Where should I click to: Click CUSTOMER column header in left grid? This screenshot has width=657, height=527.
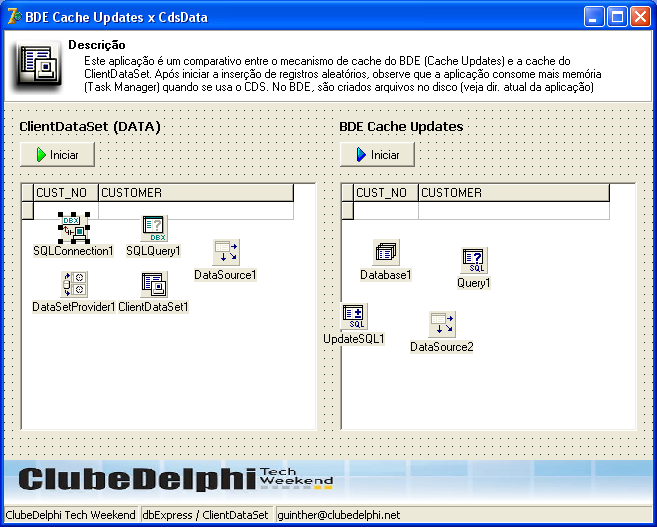pyautogui.click(x=196, y=193)
